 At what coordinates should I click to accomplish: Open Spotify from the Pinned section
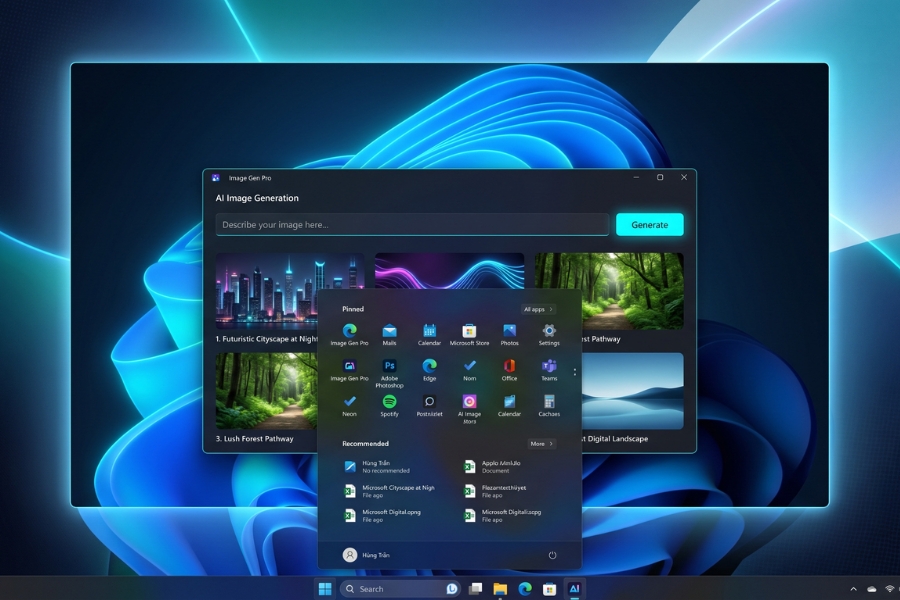[389, 406]
